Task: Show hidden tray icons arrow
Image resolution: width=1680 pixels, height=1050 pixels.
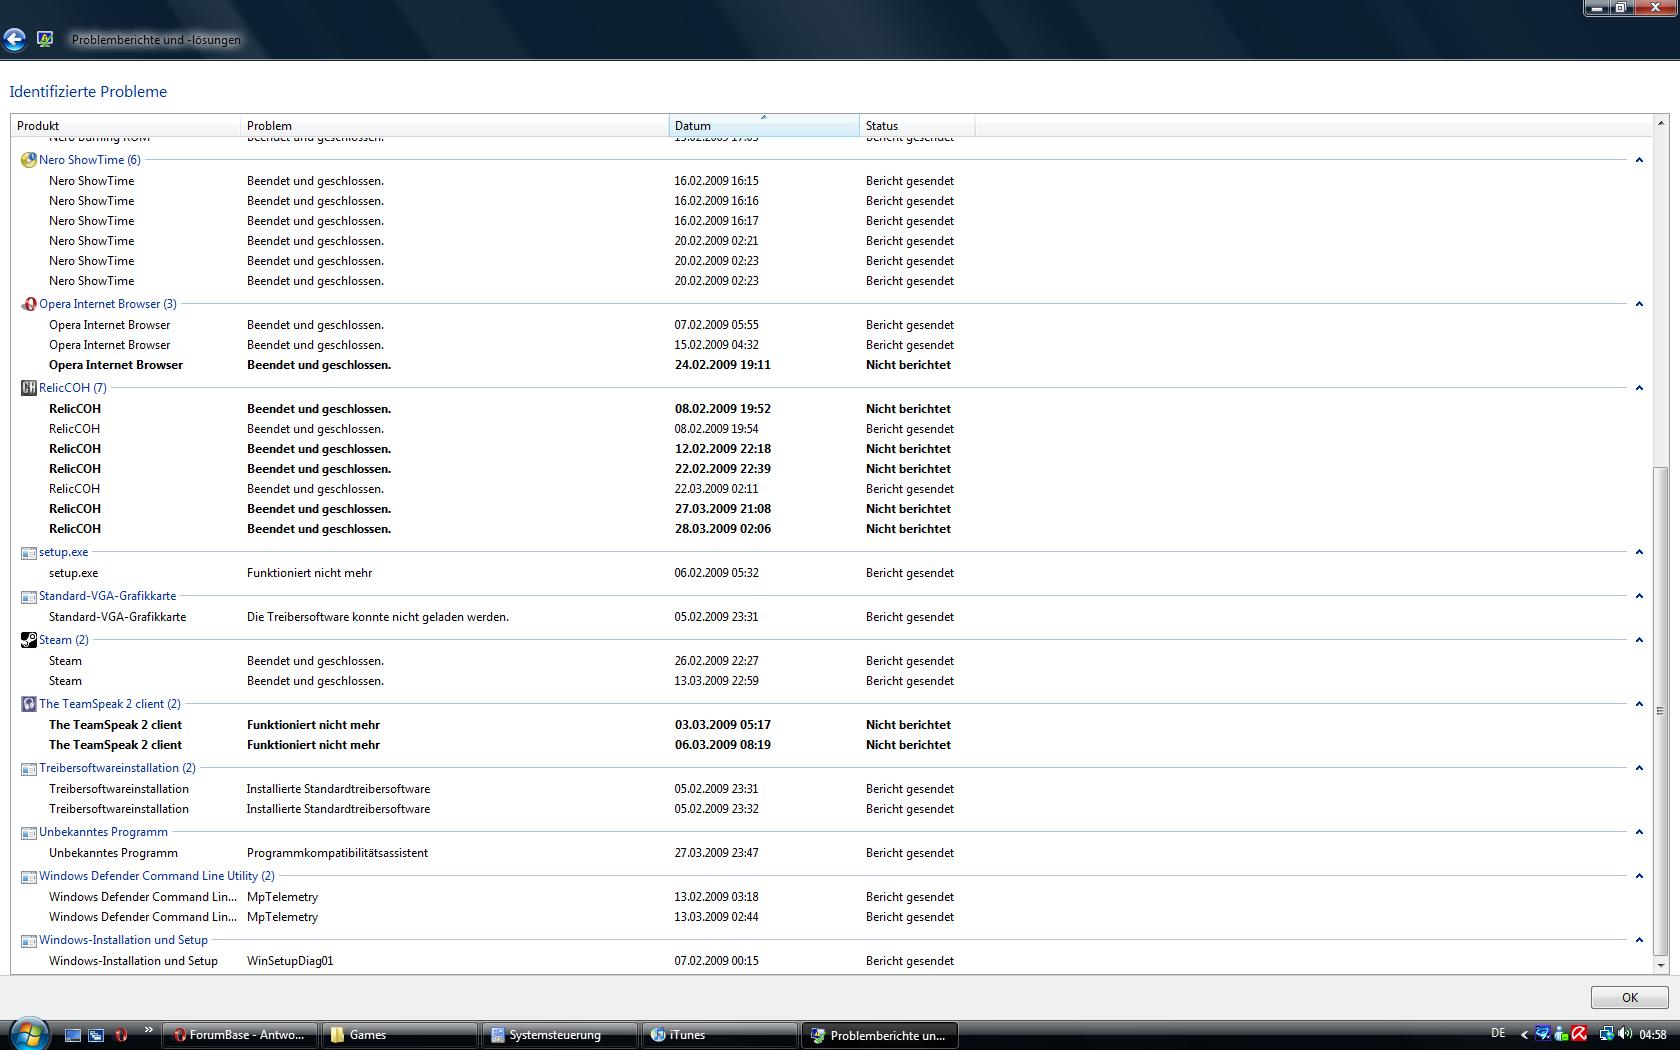Action: coord(1524,1035)
